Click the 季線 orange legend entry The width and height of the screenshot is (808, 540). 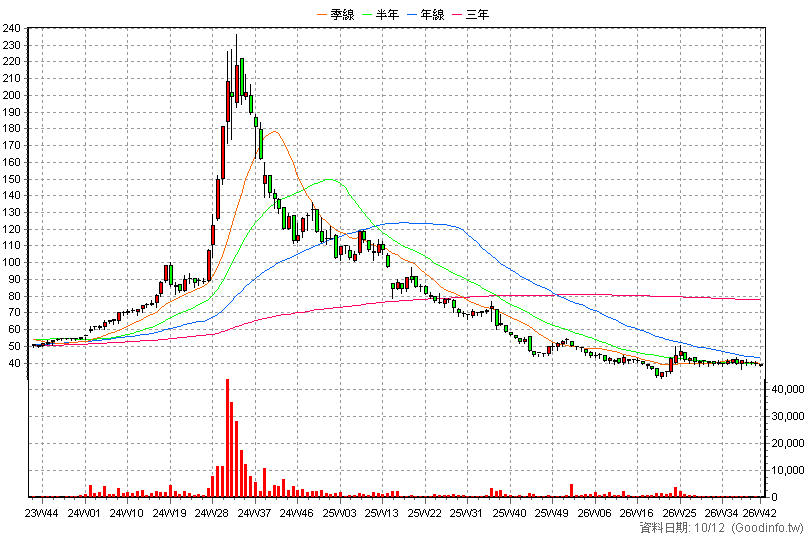pyautogui.click(x=336, y=14)
